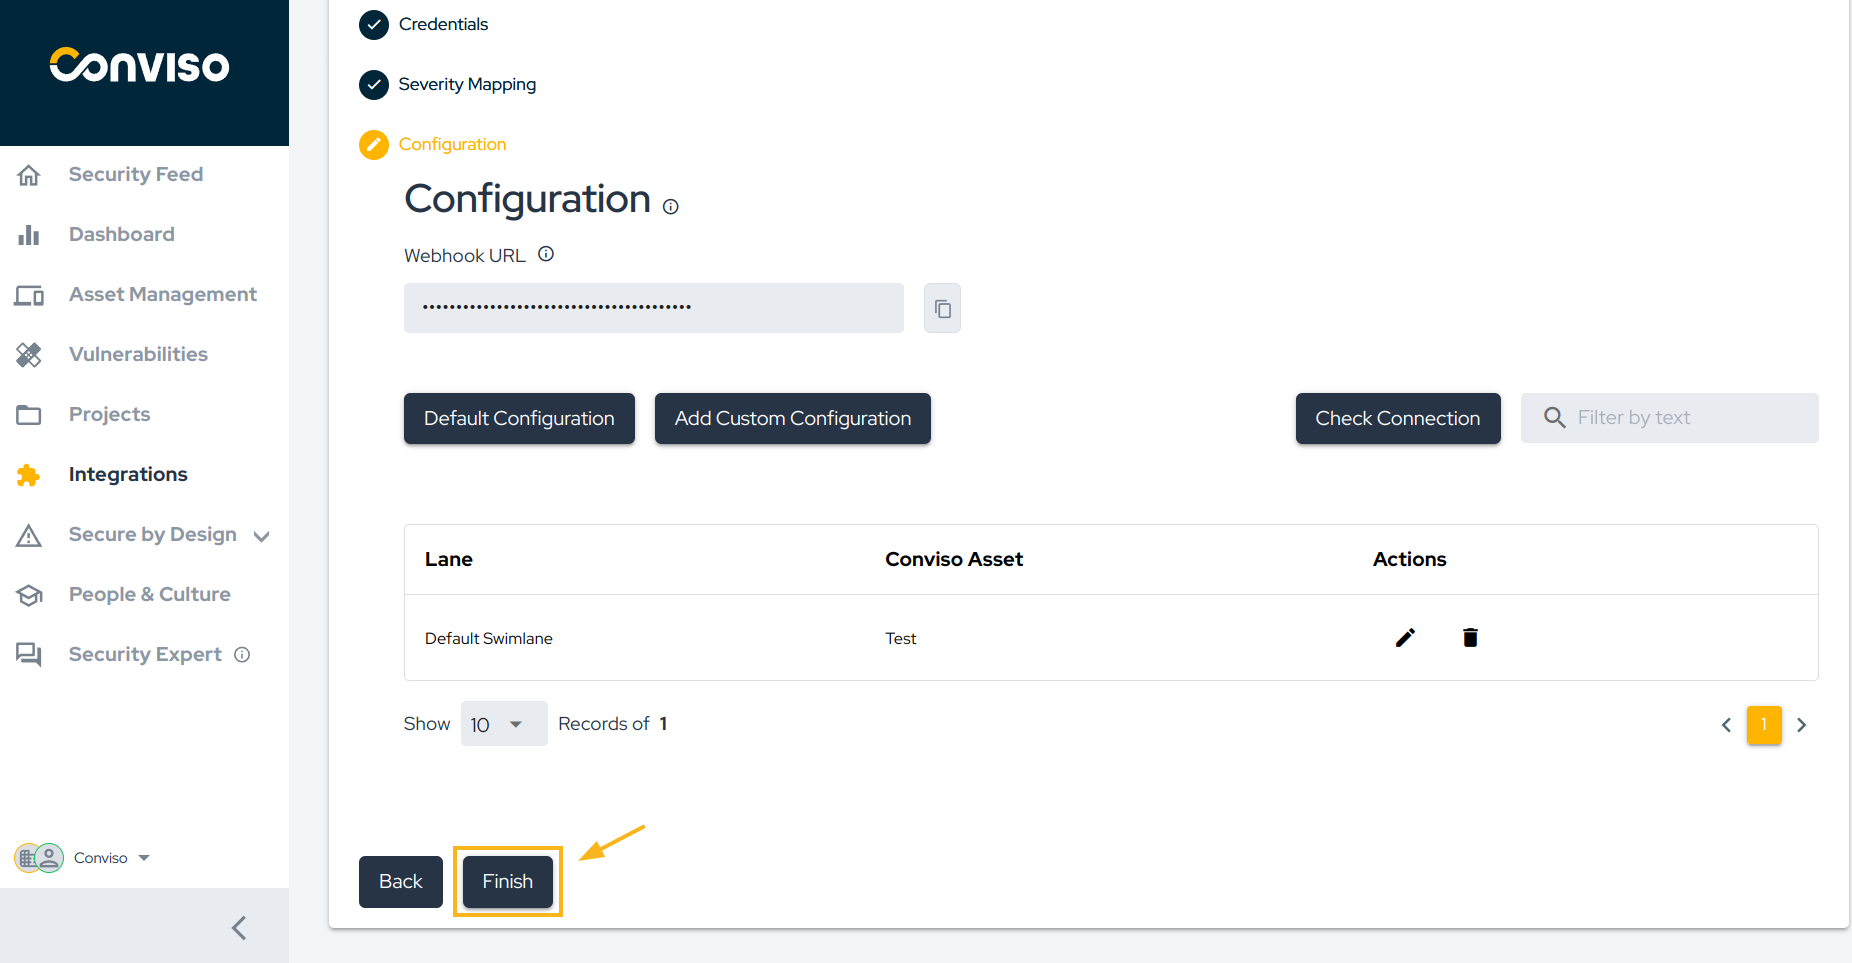This screenshot has height=963, width=1852.
Task: Click the Security Expert info icon
Action: 242,654
